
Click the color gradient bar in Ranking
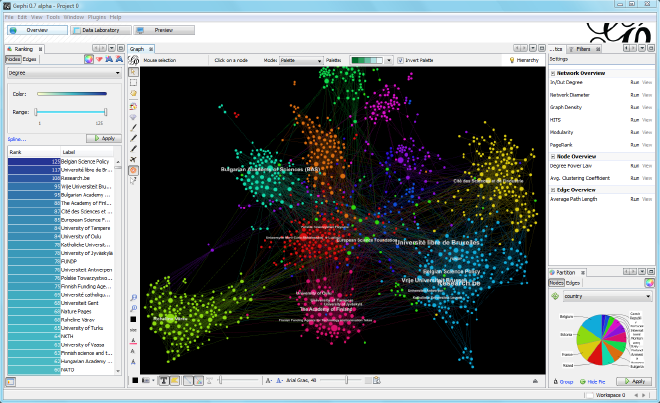tap(72, 94)
